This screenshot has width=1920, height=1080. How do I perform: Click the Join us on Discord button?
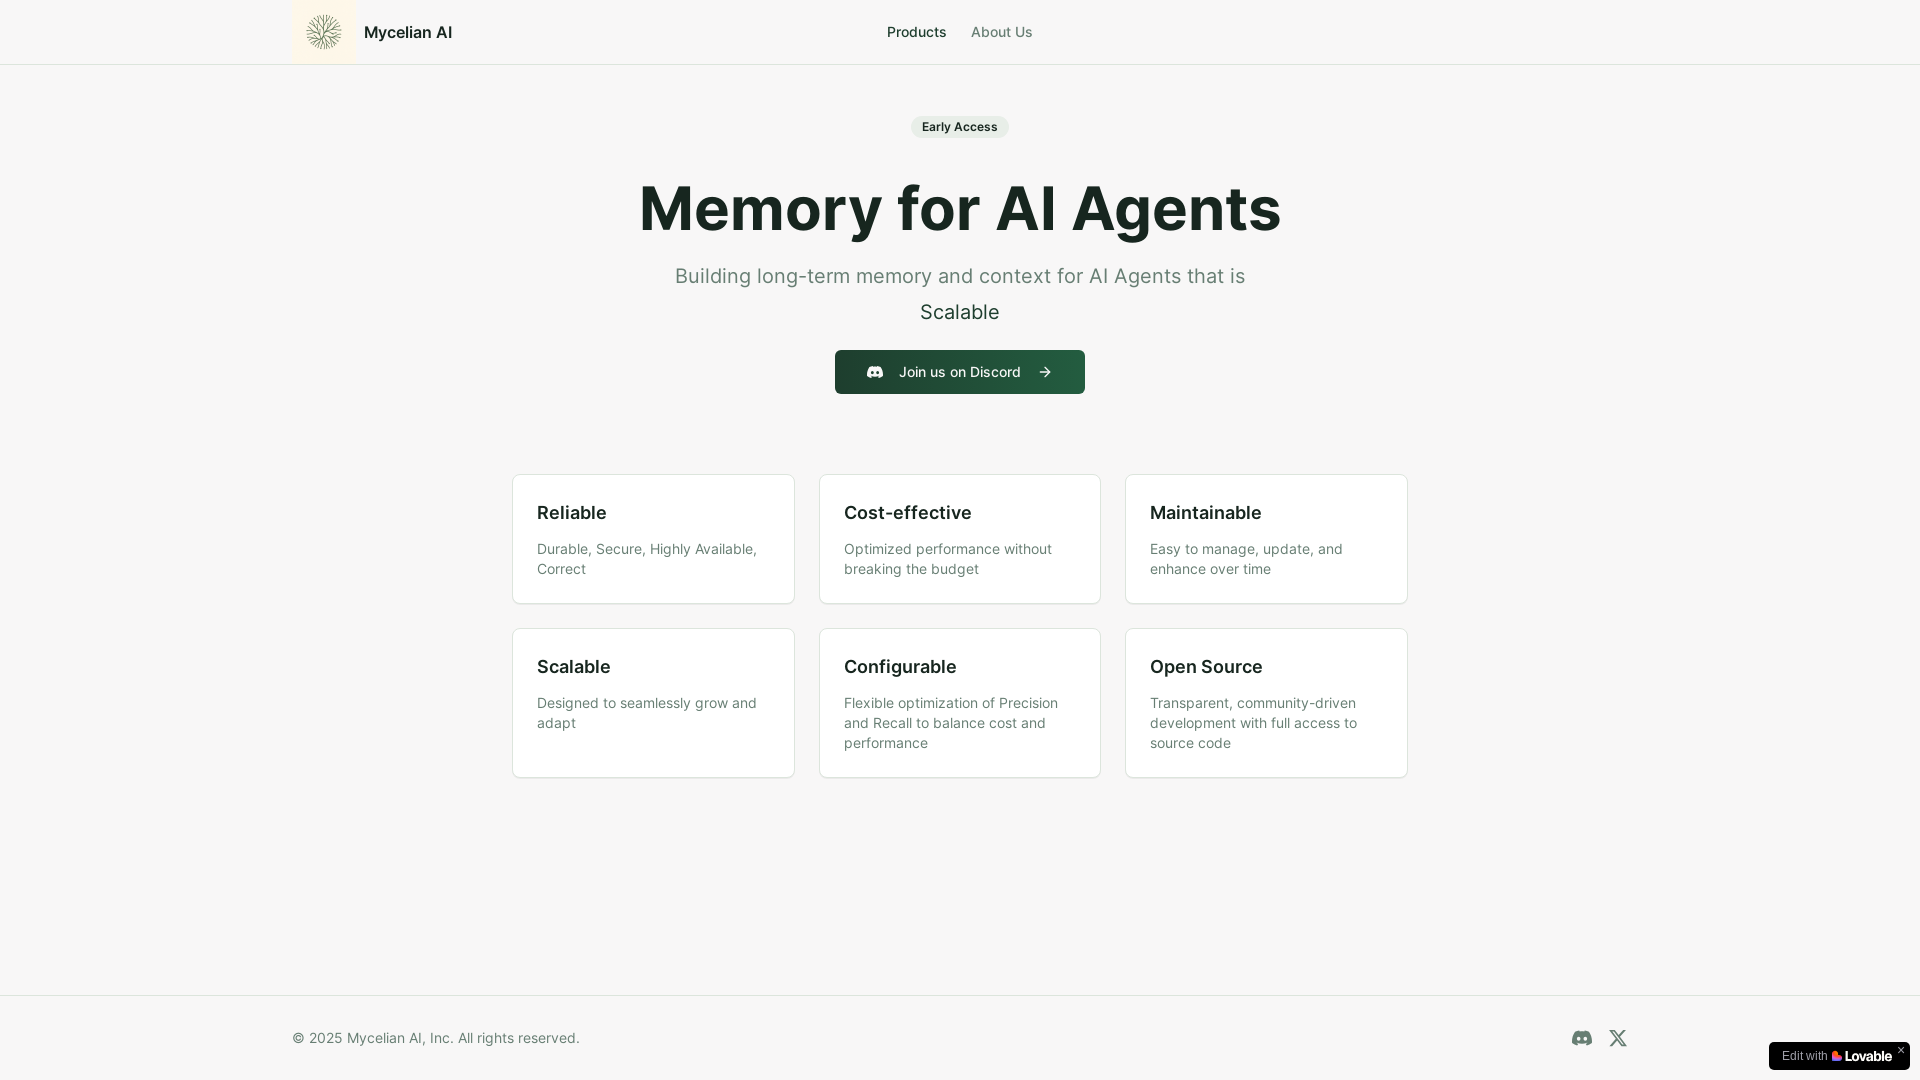pos(960,372)
